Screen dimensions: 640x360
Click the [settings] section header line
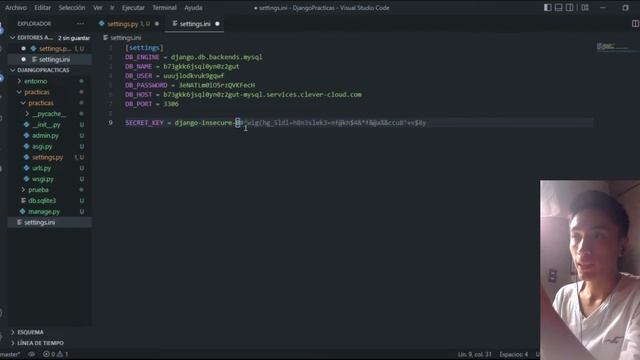point(144,48)
